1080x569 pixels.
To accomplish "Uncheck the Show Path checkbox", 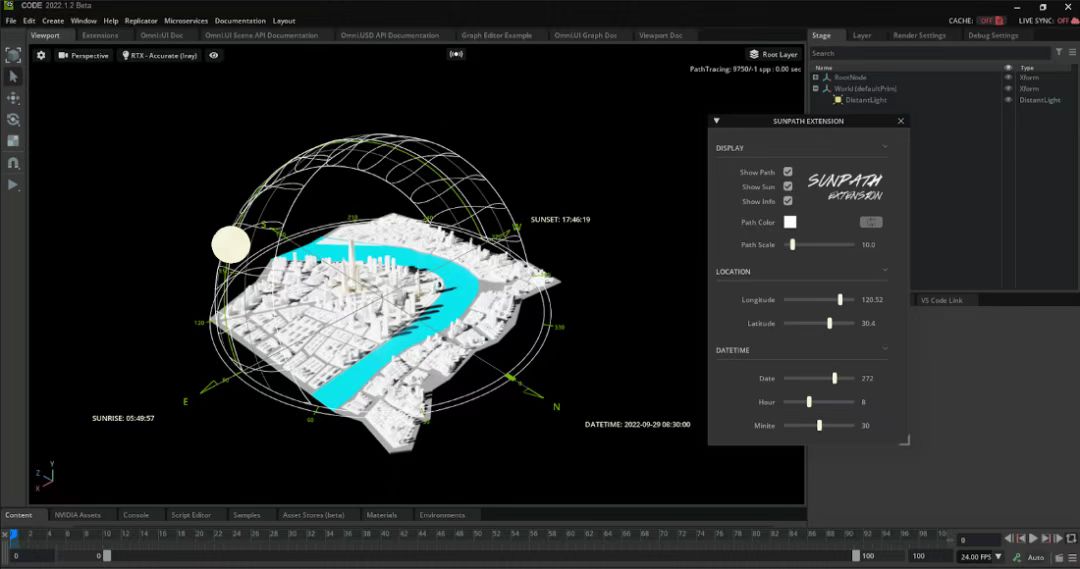I will coord(788,172).
